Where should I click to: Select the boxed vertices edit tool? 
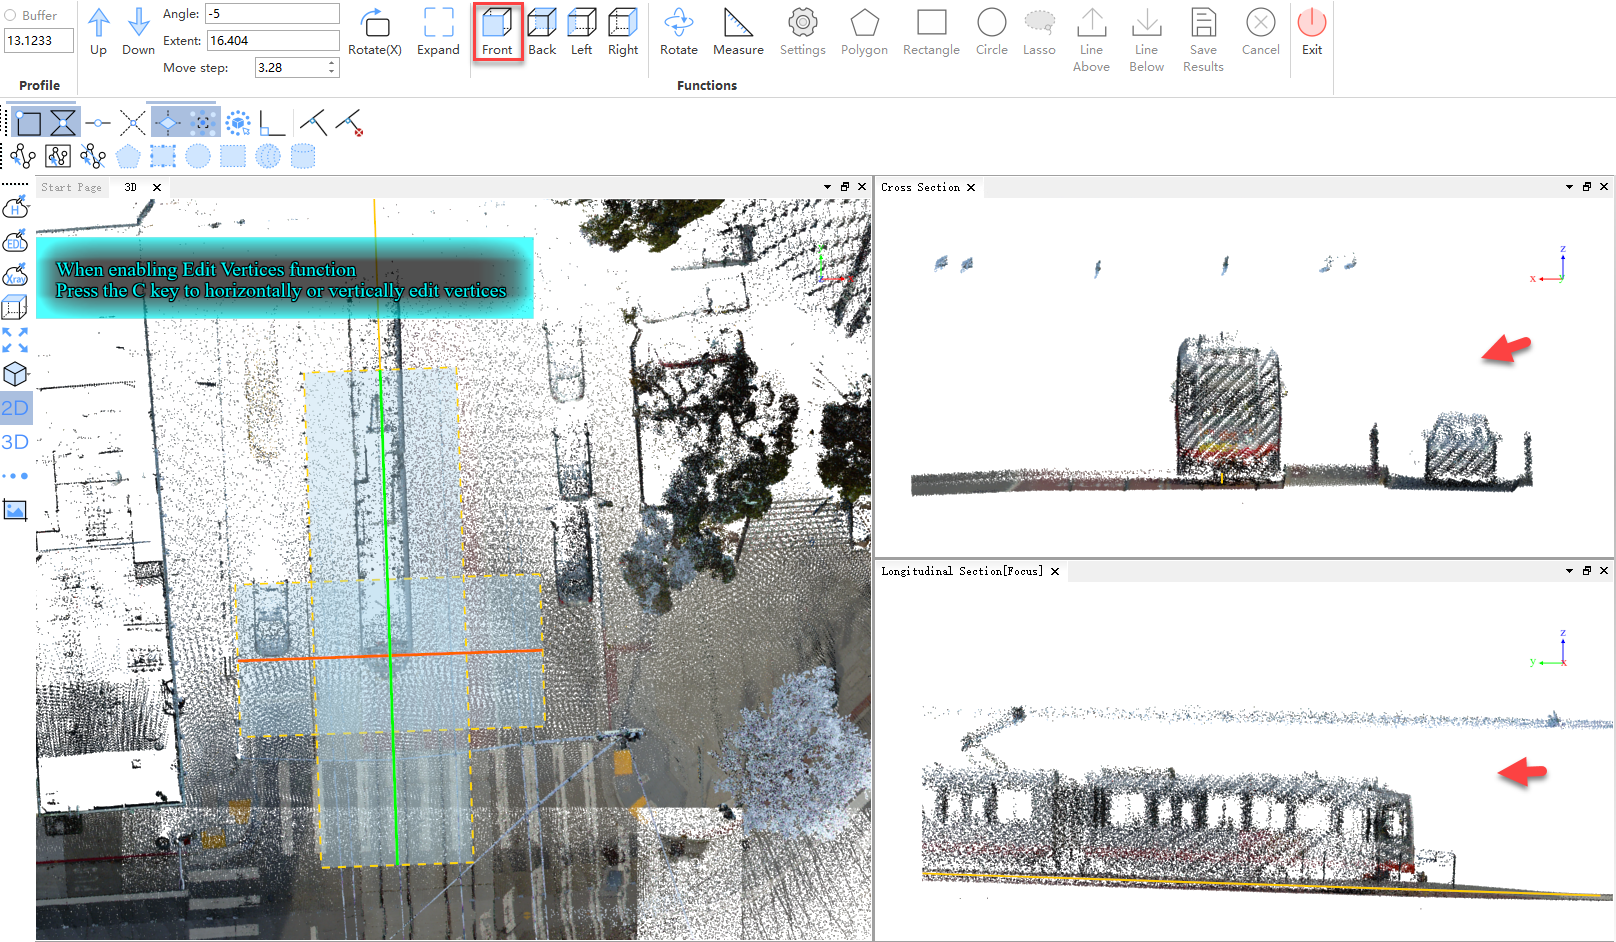click(x=58, y=156)
